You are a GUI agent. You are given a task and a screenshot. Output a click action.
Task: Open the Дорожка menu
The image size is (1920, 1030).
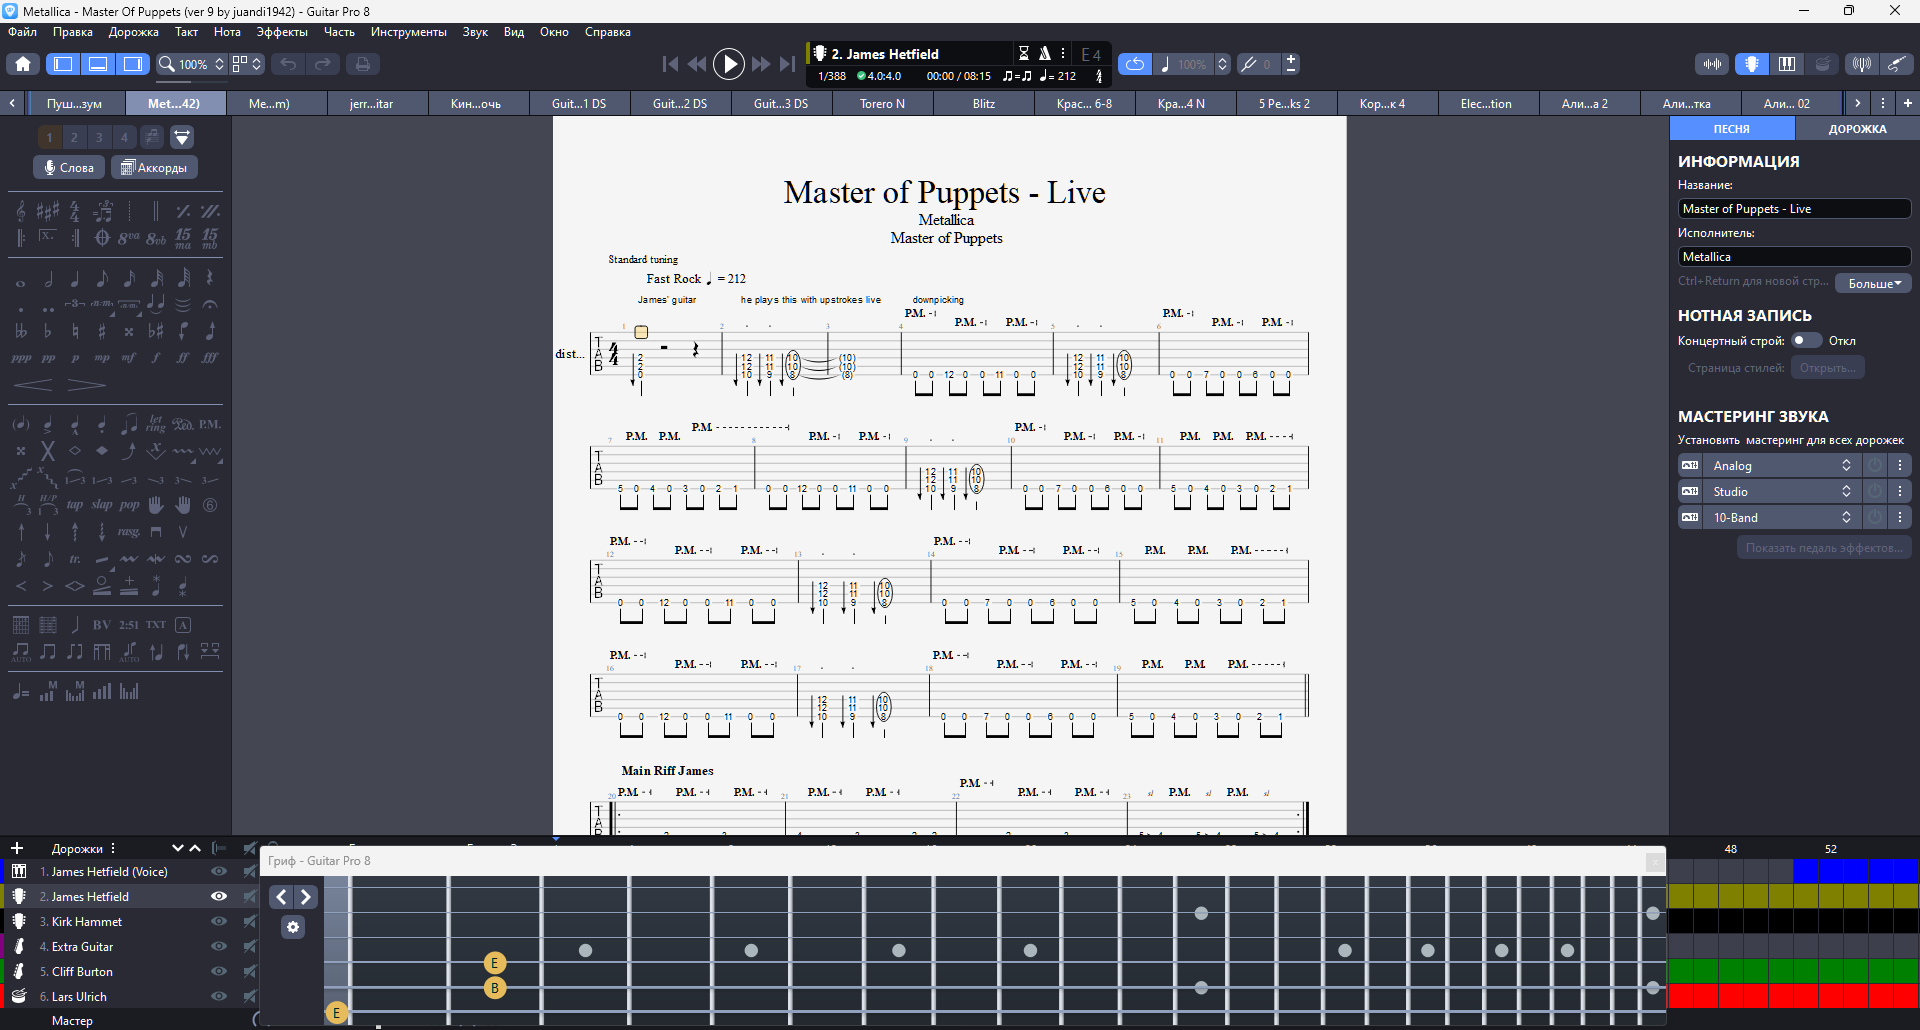tap(134, 32)
